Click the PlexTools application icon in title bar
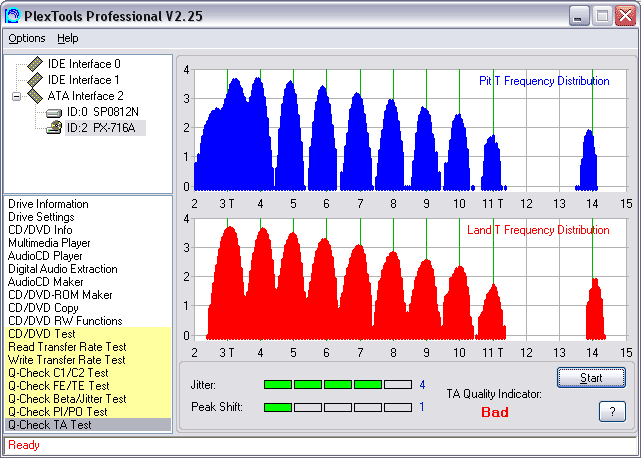Screen dimensions: 641x458 (x=13, y=16)
